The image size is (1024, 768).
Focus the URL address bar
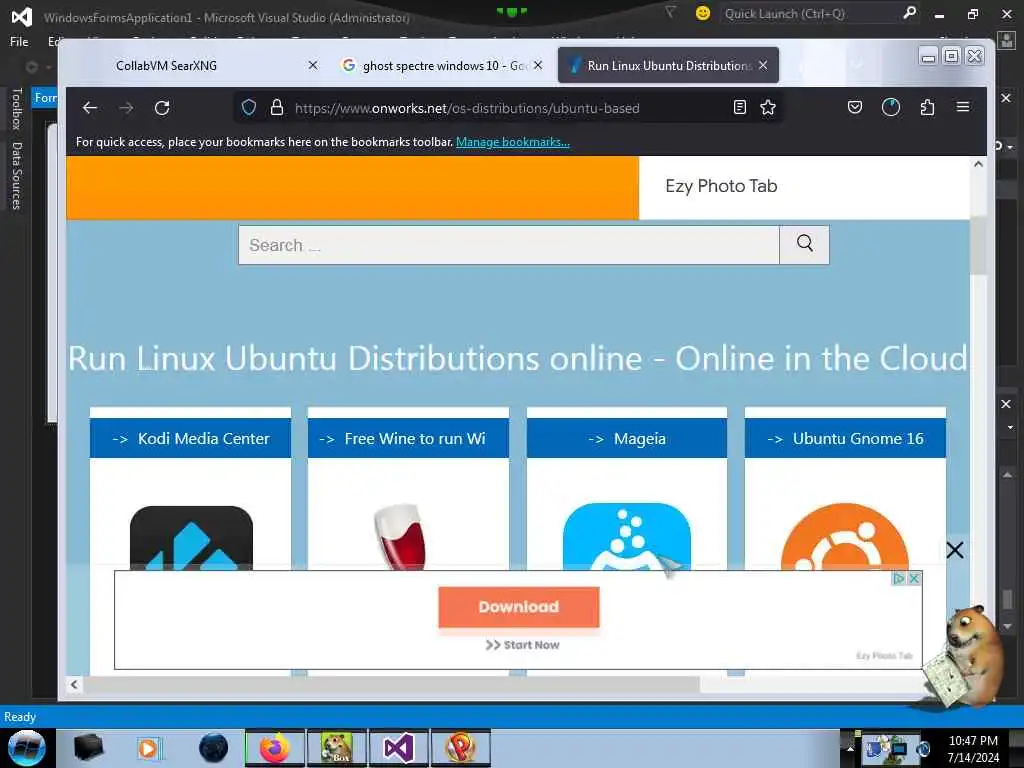(509, 108)
